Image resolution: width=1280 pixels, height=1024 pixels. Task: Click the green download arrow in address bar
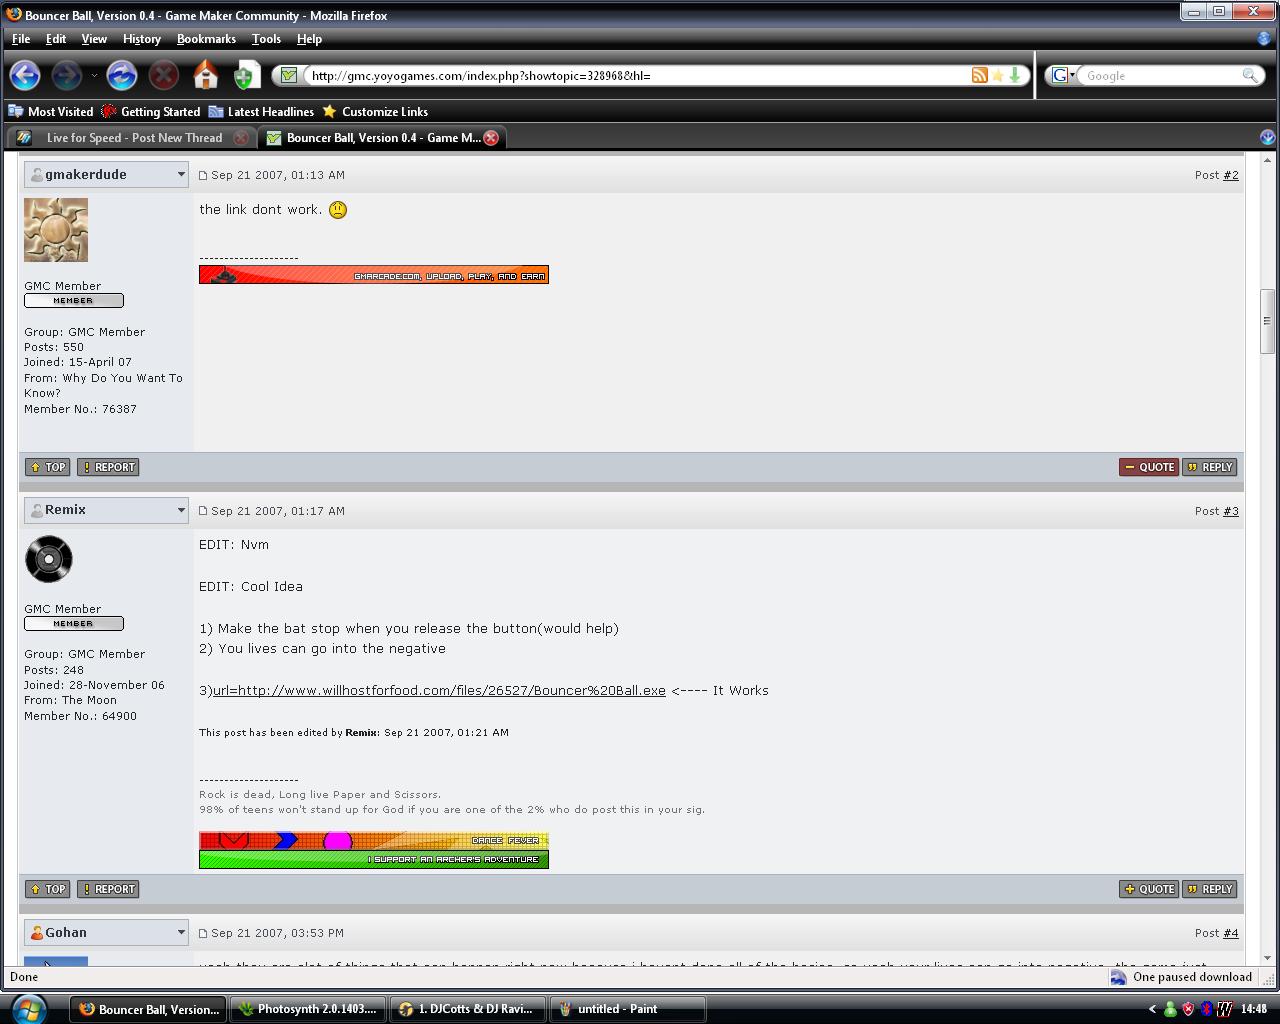[x=1014, y=75]
